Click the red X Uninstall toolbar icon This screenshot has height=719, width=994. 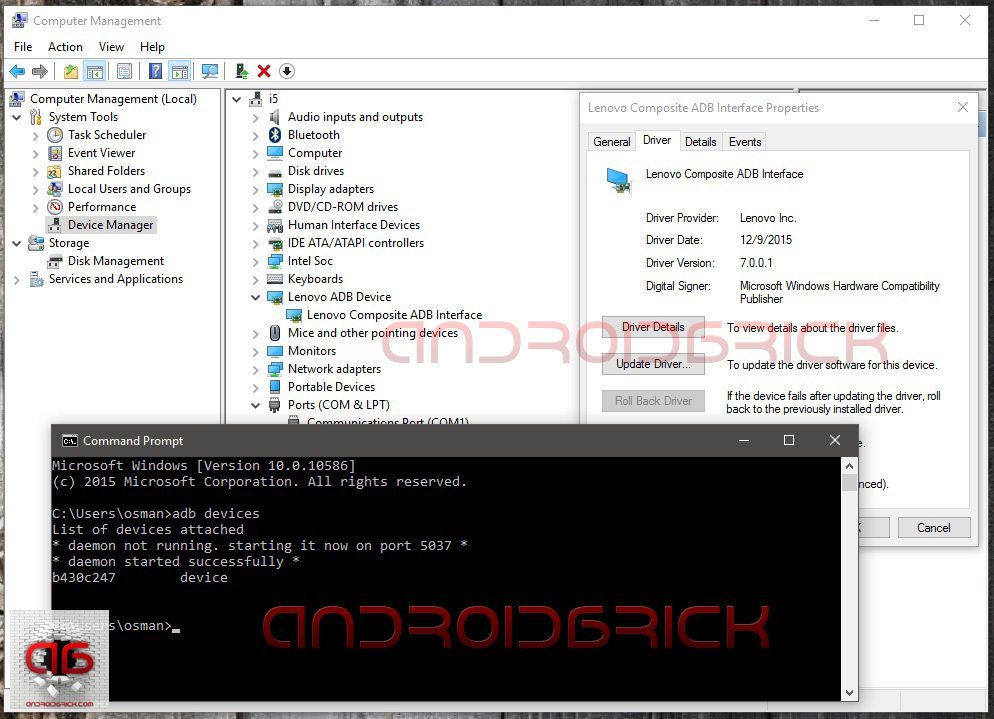(x=264, y=71)
